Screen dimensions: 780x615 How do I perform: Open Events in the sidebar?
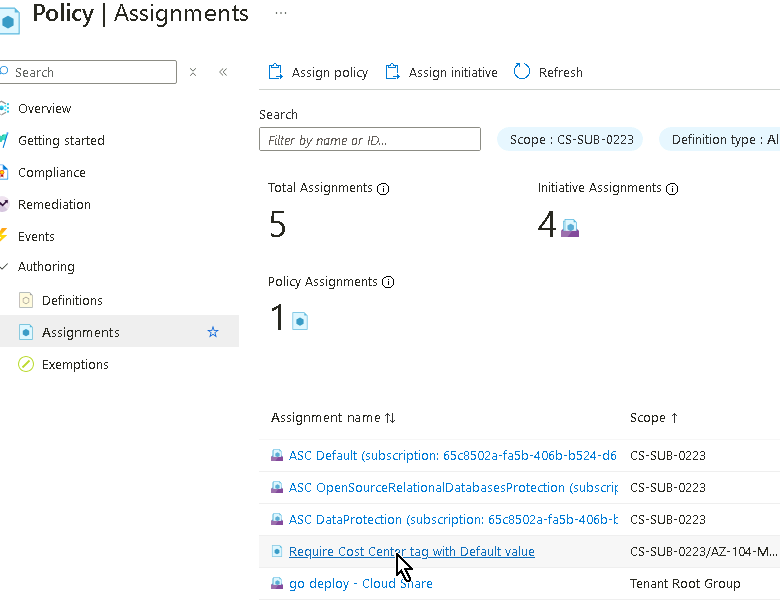click(36, 236)
